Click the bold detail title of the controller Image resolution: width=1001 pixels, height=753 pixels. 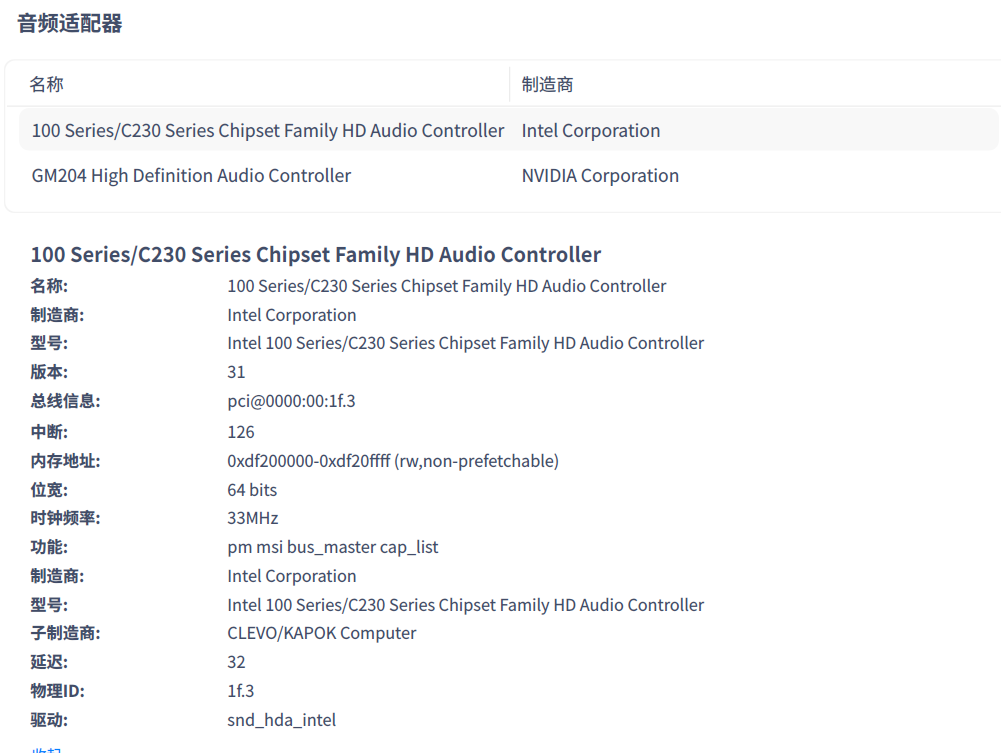click(316, 254)
